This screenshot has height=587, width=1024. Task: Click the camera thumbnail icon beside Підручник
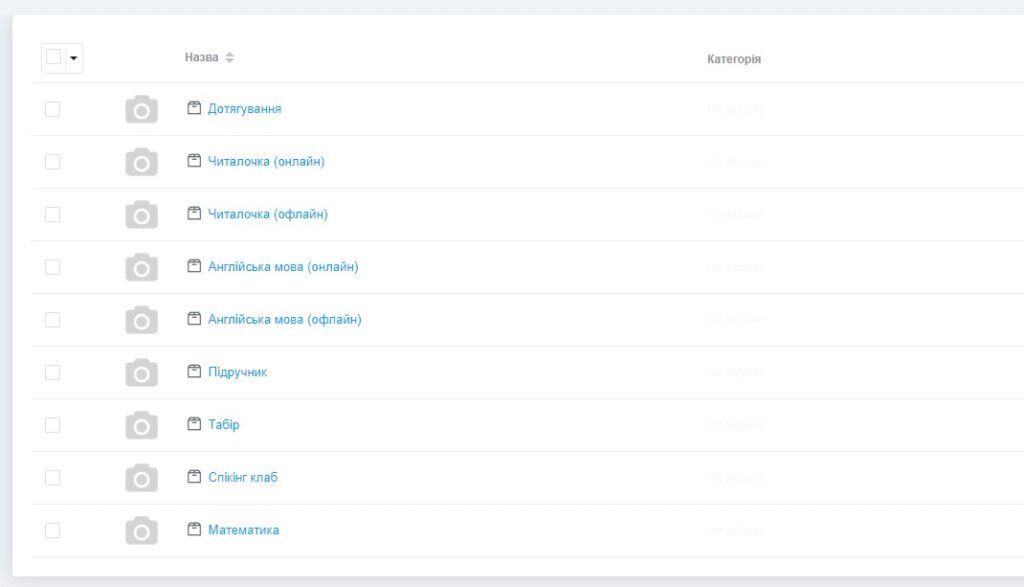coord(141,372)
